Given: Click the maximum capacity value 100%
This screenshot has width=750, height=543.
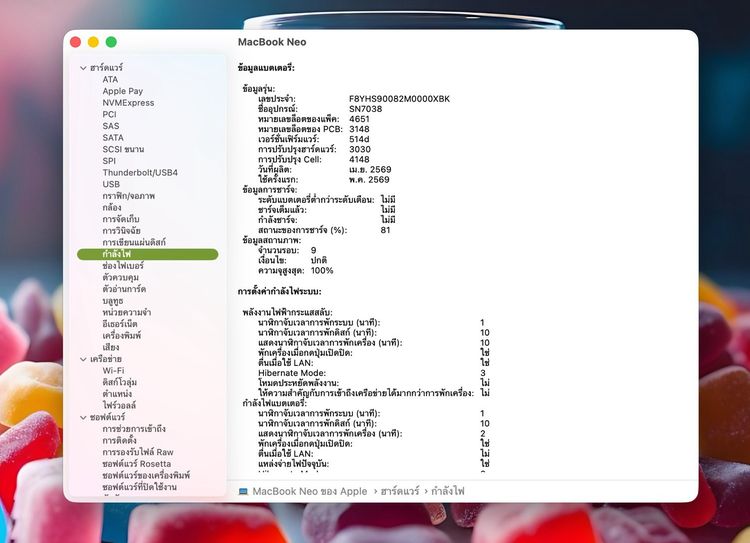Looking at the screenshot, I should (x=322, y=271).
